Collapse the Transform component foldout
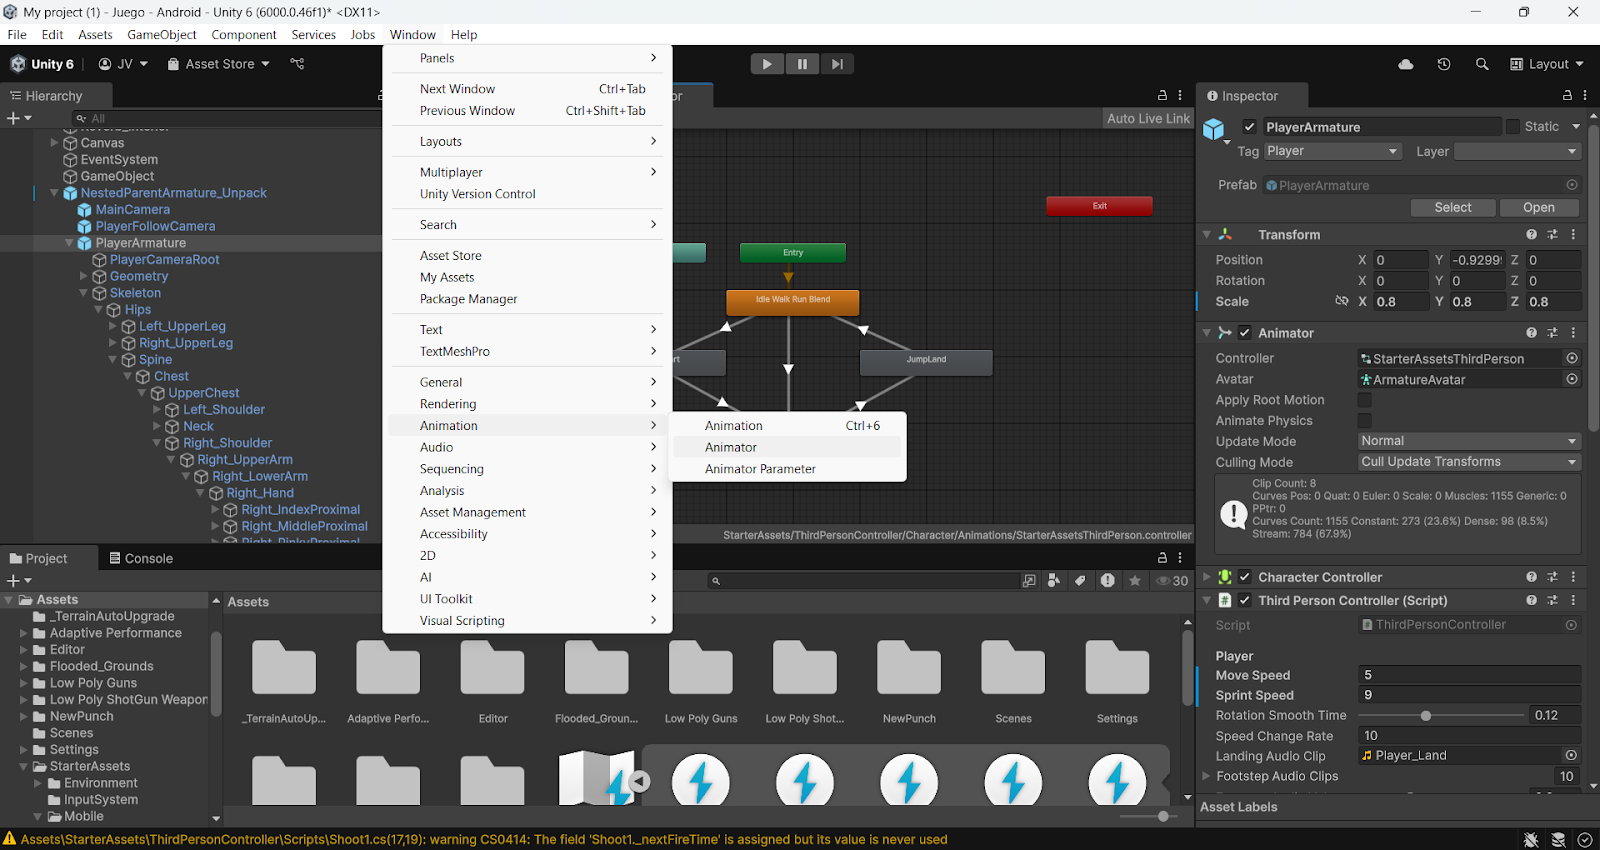Image resolution: width=1600 pixels, height=850 pixels. pos(1207,235)
